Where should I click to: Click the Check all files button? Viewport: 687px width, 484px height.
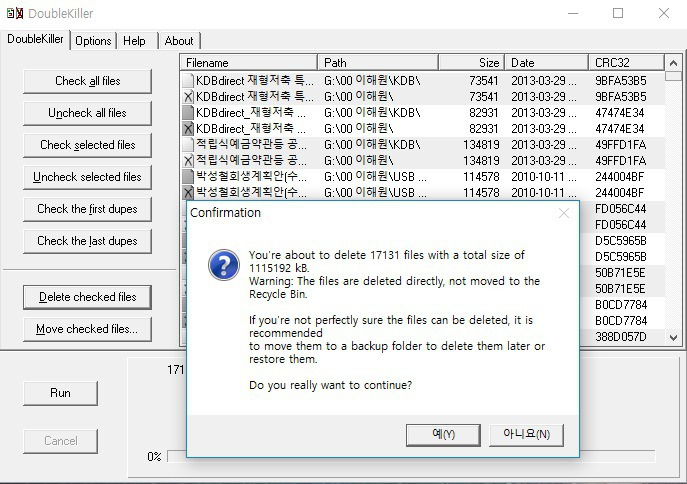pyautogui.click(x=88, y=81)
